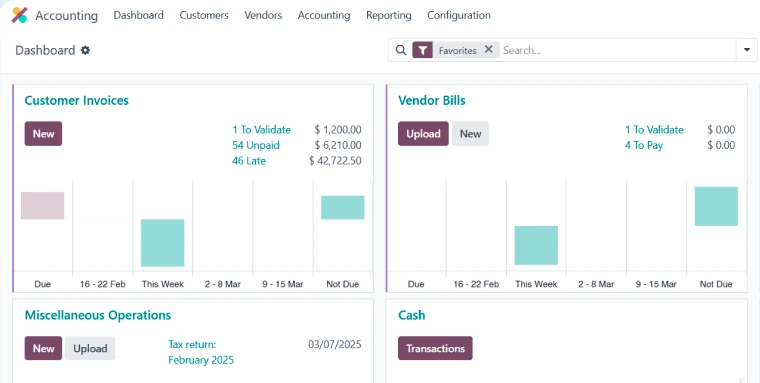Open the 54 Unpaid invoices link
The image size is (760, 383).
click(x=256, y=145)
